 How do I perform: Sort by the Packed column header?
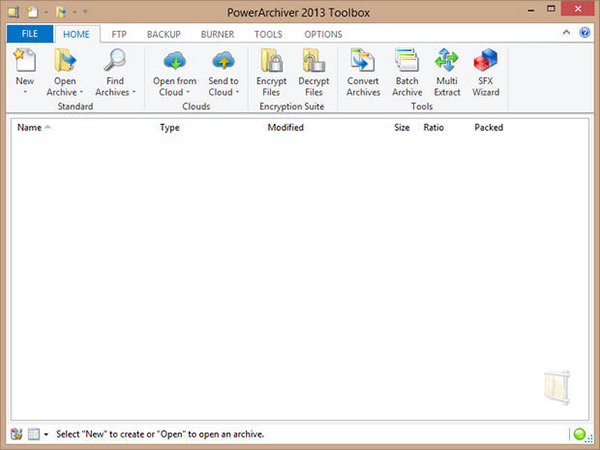489,127
